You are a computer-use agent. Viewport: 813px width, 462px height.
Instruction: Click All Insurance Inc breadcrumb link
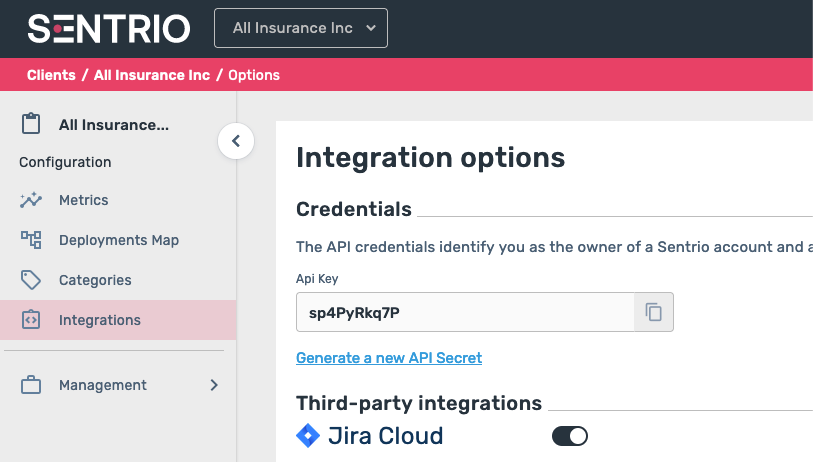point(152,75)
